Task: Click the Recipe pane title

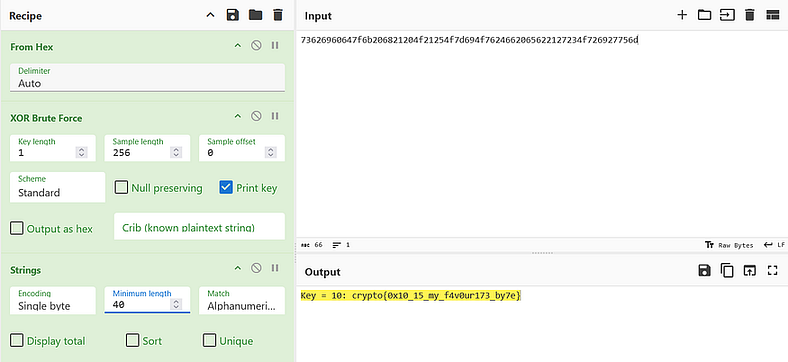Action: 25,16
